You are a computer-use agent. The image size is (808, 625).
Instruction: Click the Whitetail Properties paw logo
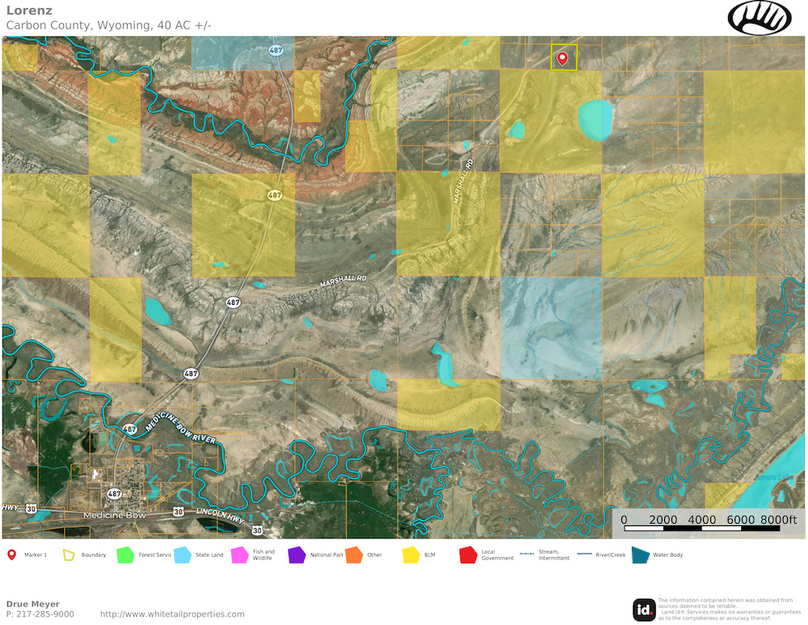pyautogui.click(x=759, y=18)
